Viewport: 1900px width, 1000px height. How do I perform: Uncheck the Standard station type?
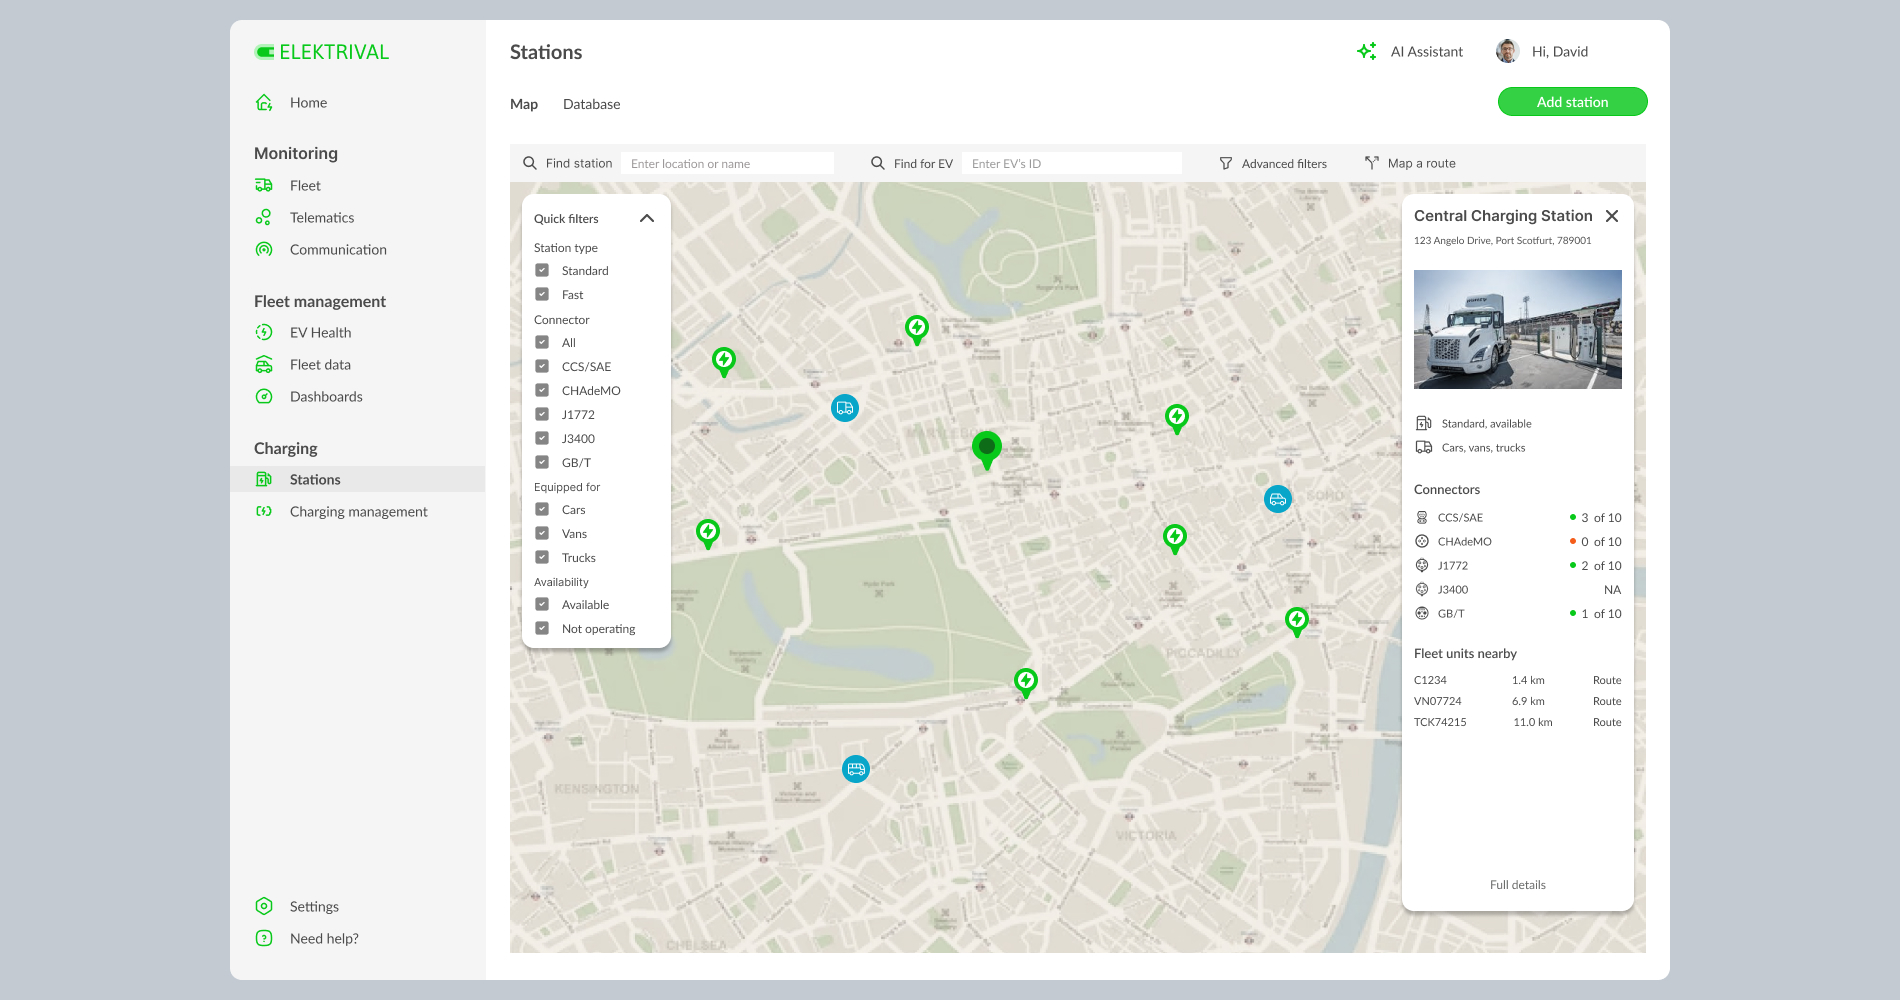(542, 270)
